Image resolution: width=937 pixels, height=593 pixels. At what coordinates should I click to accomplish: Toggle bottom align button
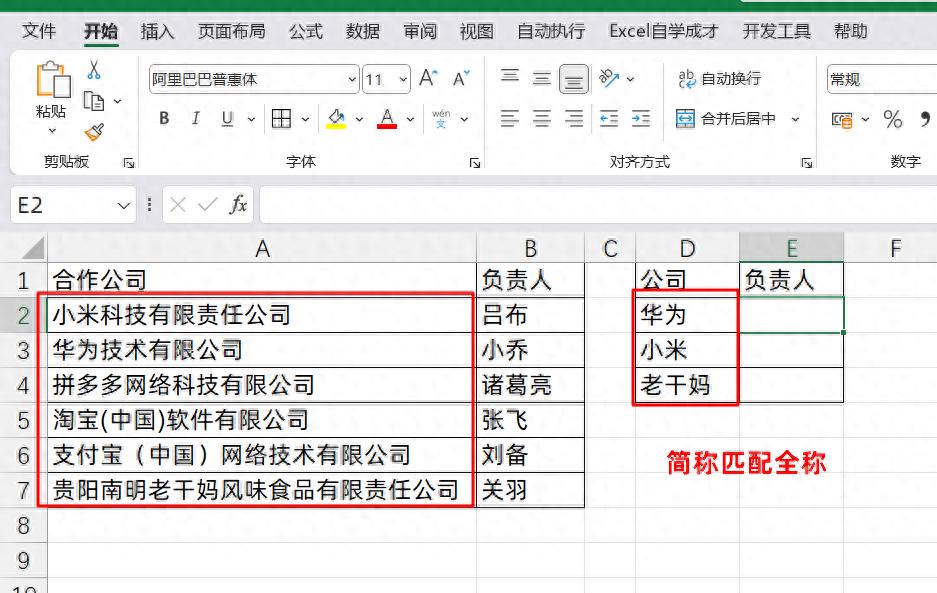pos(574,79)
